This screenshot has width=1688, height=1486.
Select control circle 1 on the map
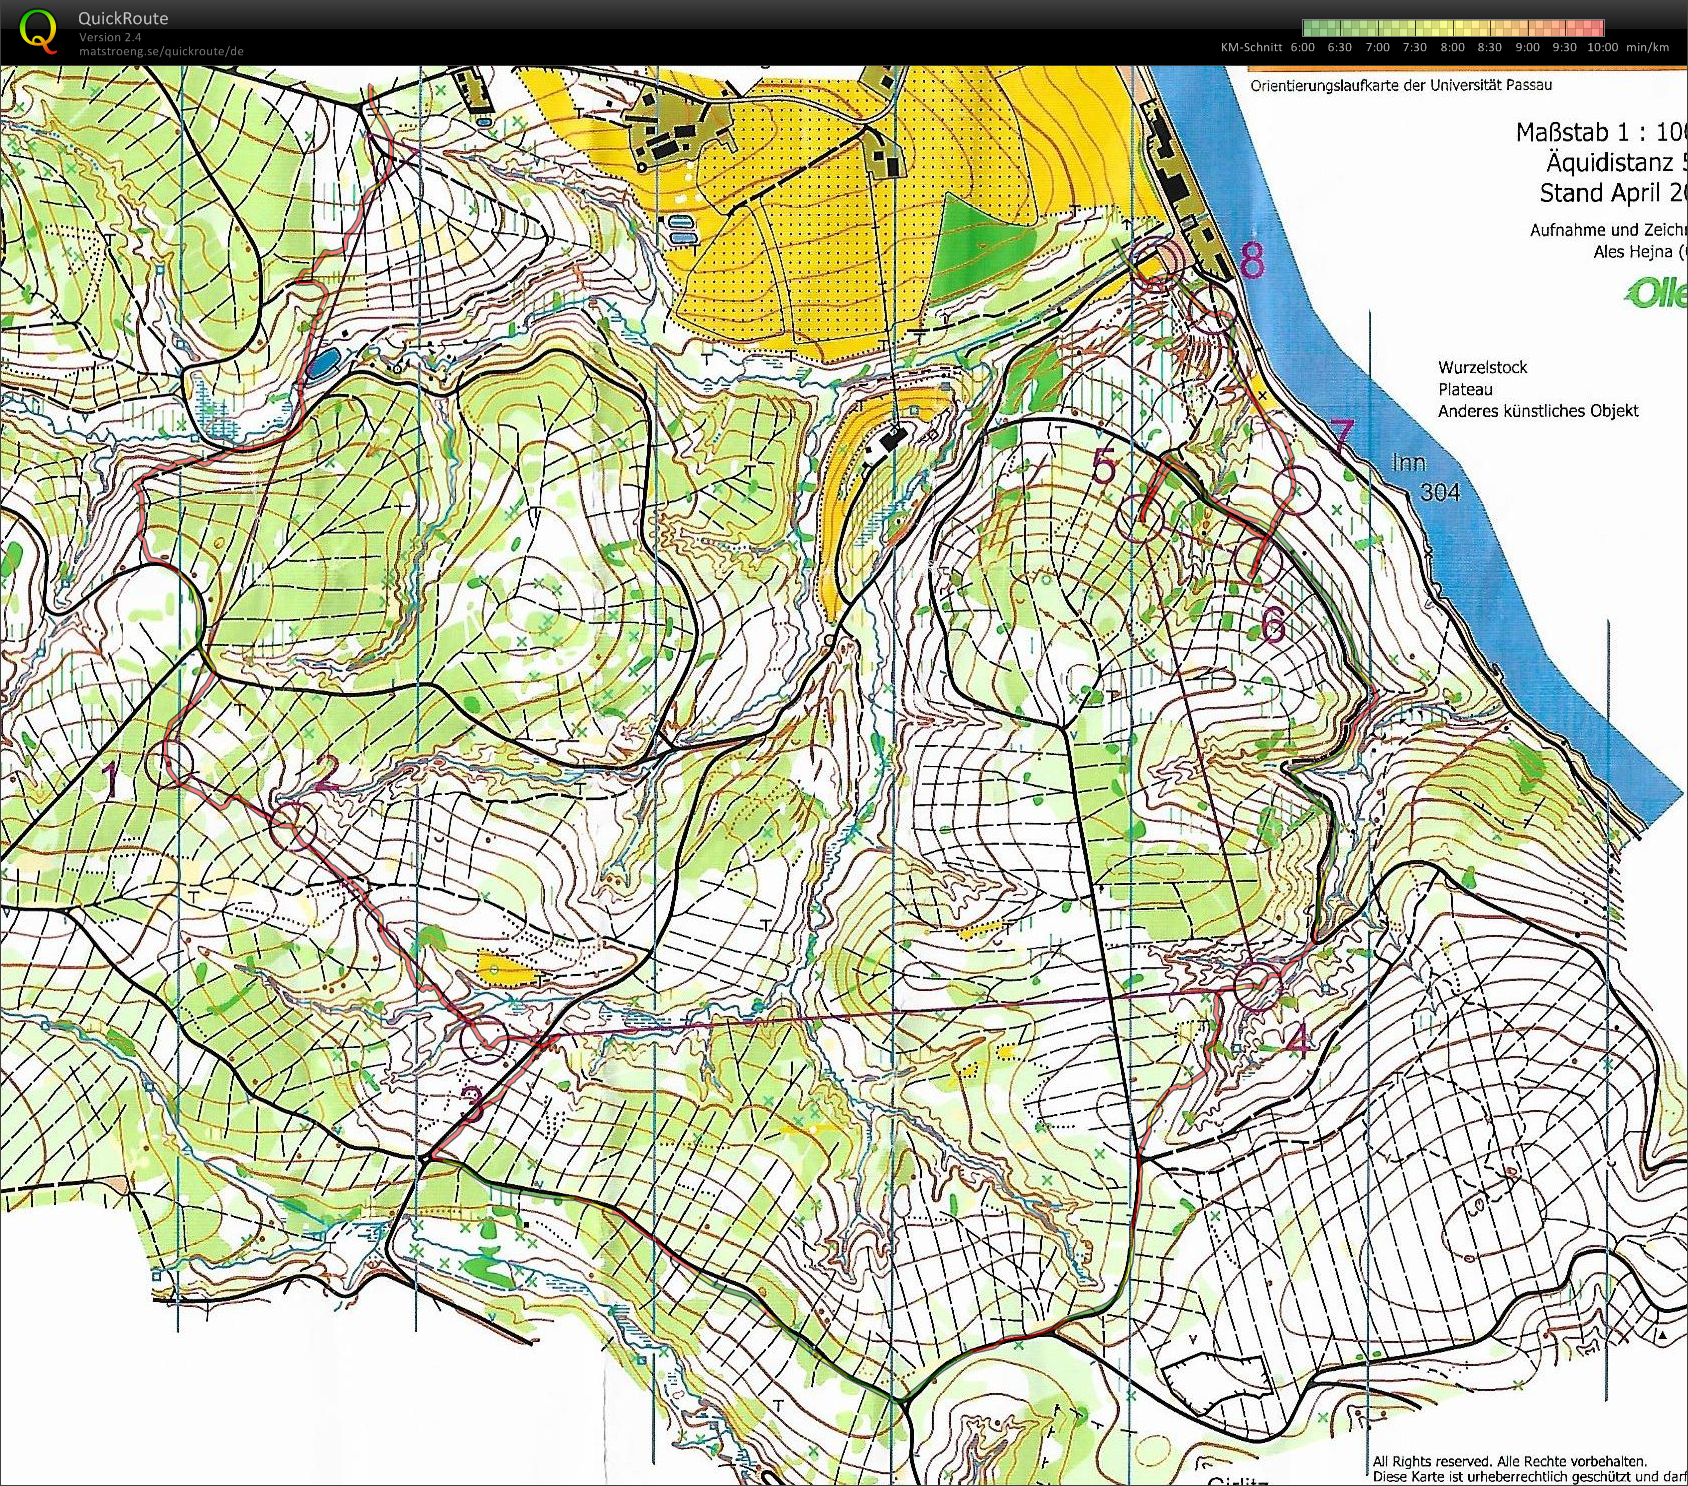click(x=169, y=763)
